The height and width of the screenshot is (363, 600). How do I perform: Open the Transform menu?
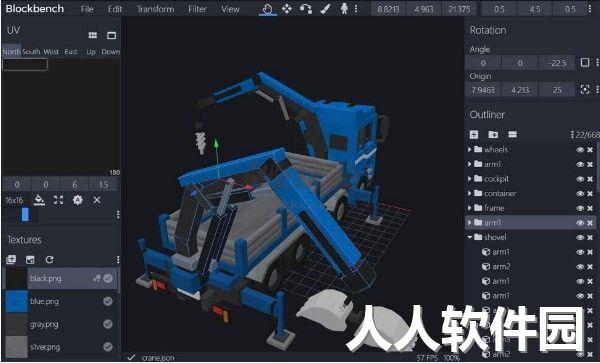(155, 9)
